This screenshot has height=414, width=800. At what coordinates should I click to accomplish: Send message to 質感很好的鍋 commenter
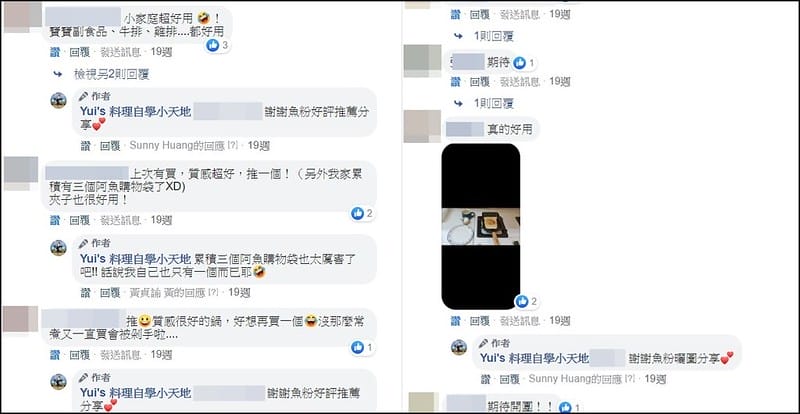pos(120,354)
